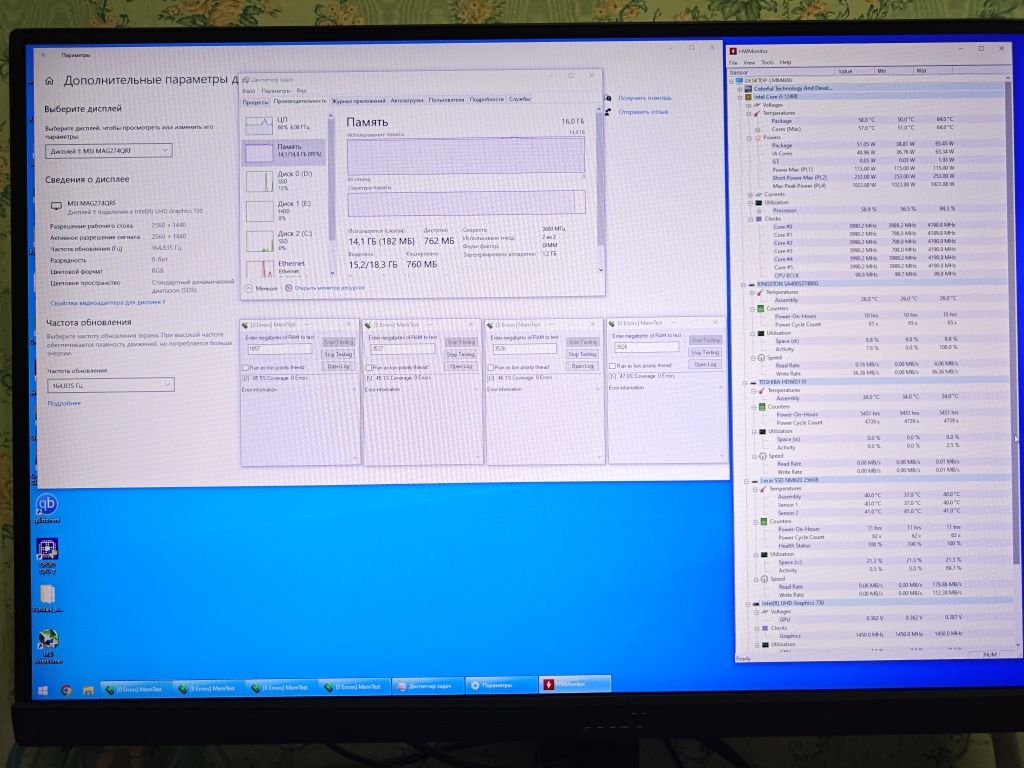The width and height of the screenshot is (1024, 768).
Task: Click Task Manager sidebar scrollbar
Action: click(331, 195)
